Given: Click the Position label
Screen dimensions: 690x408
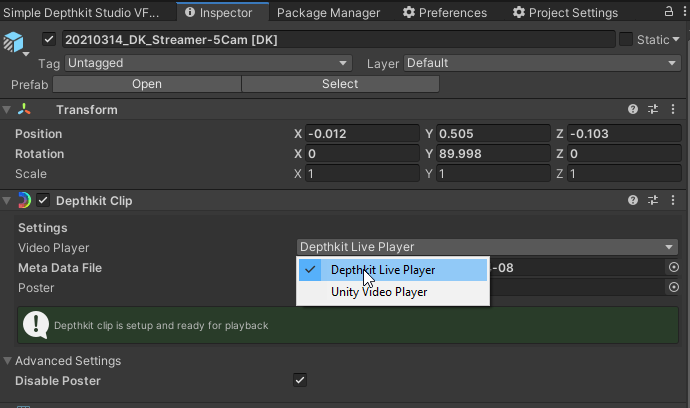Looking at the screenshot, I should click(38, 134).
